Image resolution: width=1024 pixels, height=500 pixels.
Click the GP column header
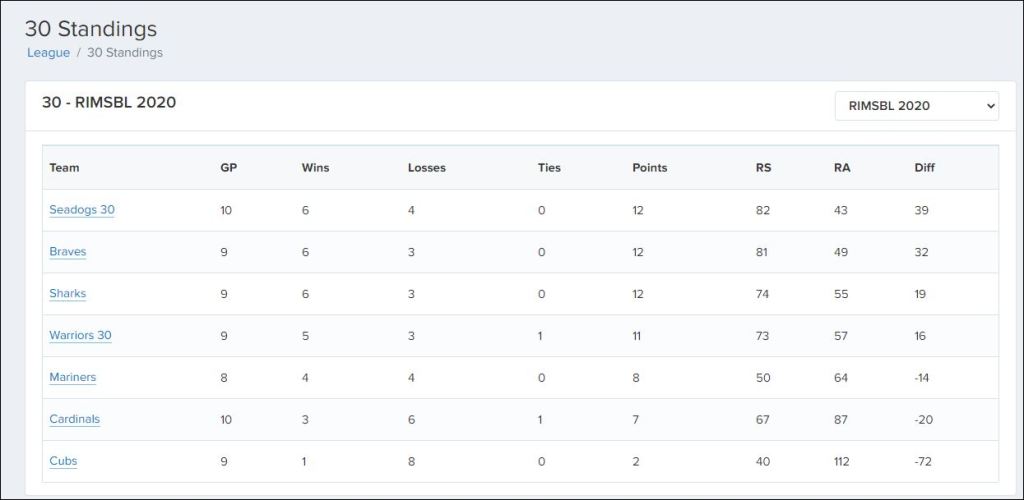click(x=228, y=168)
